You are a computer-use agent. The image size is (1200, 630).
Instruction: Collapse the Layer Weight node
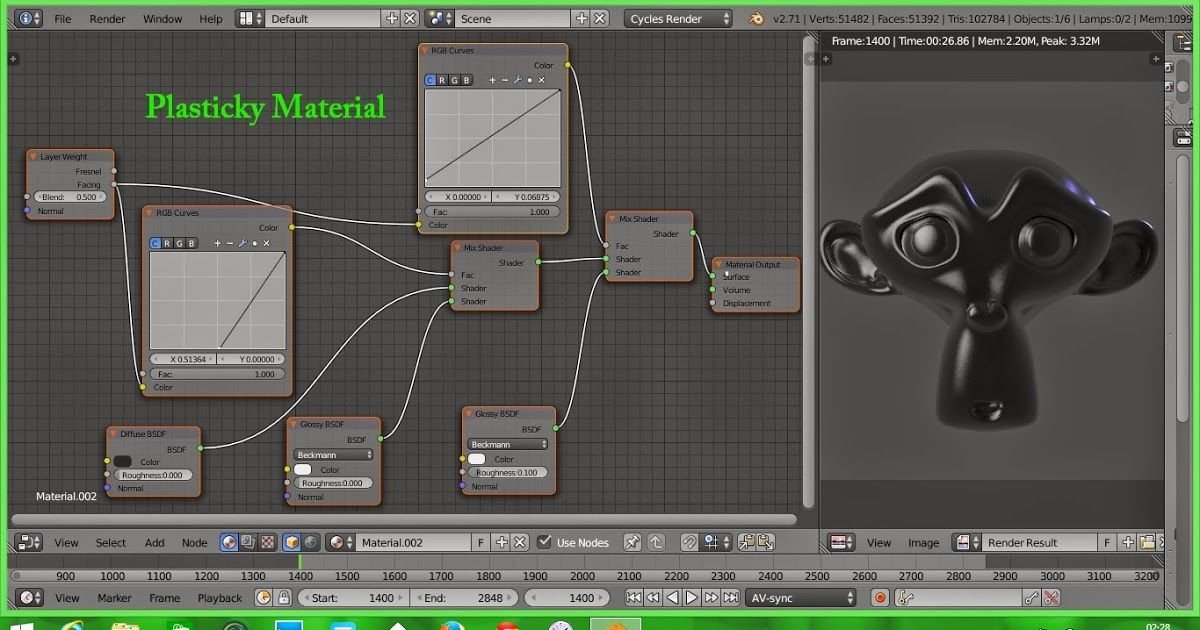point(34,157)
